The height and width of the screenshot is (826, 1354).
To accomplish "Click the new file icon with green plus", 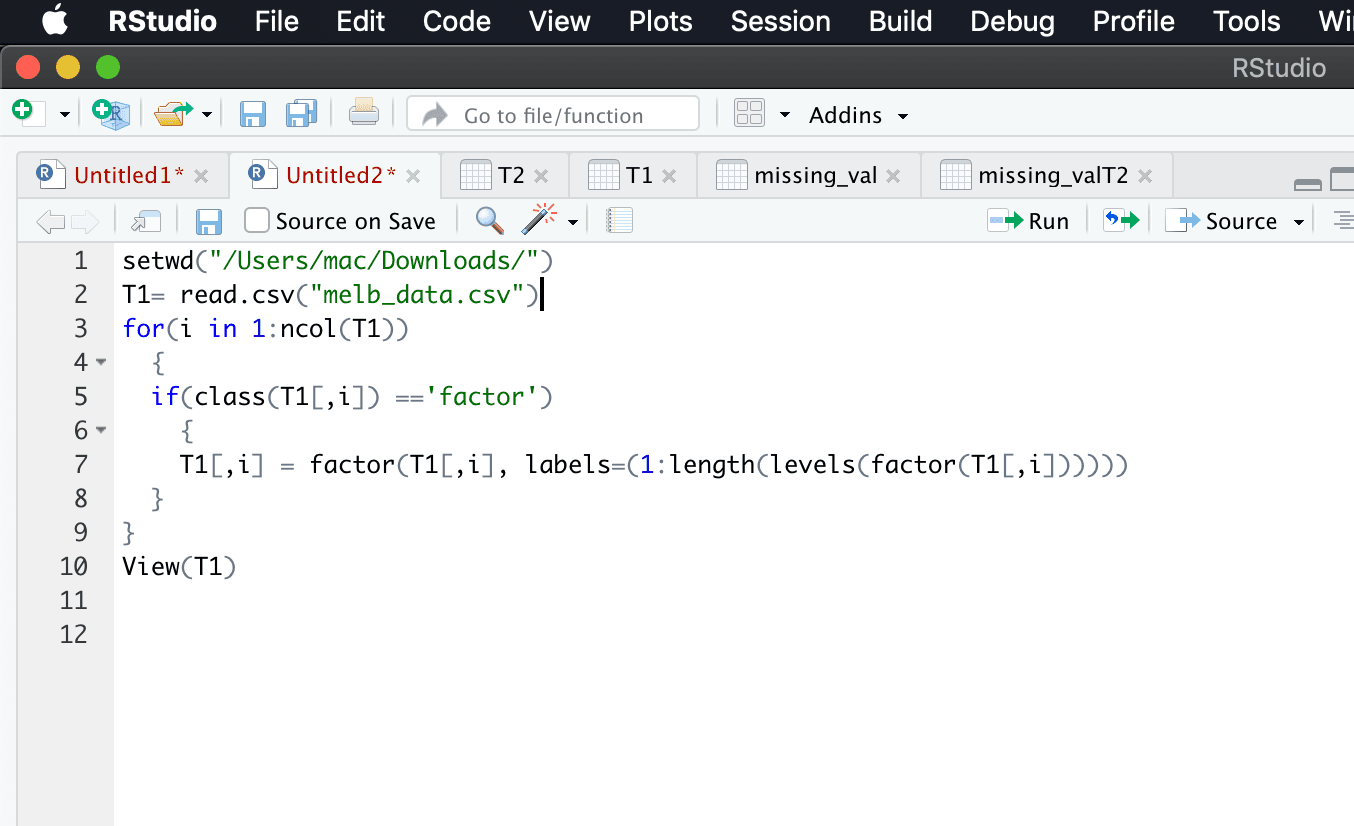I will point(28,114).
